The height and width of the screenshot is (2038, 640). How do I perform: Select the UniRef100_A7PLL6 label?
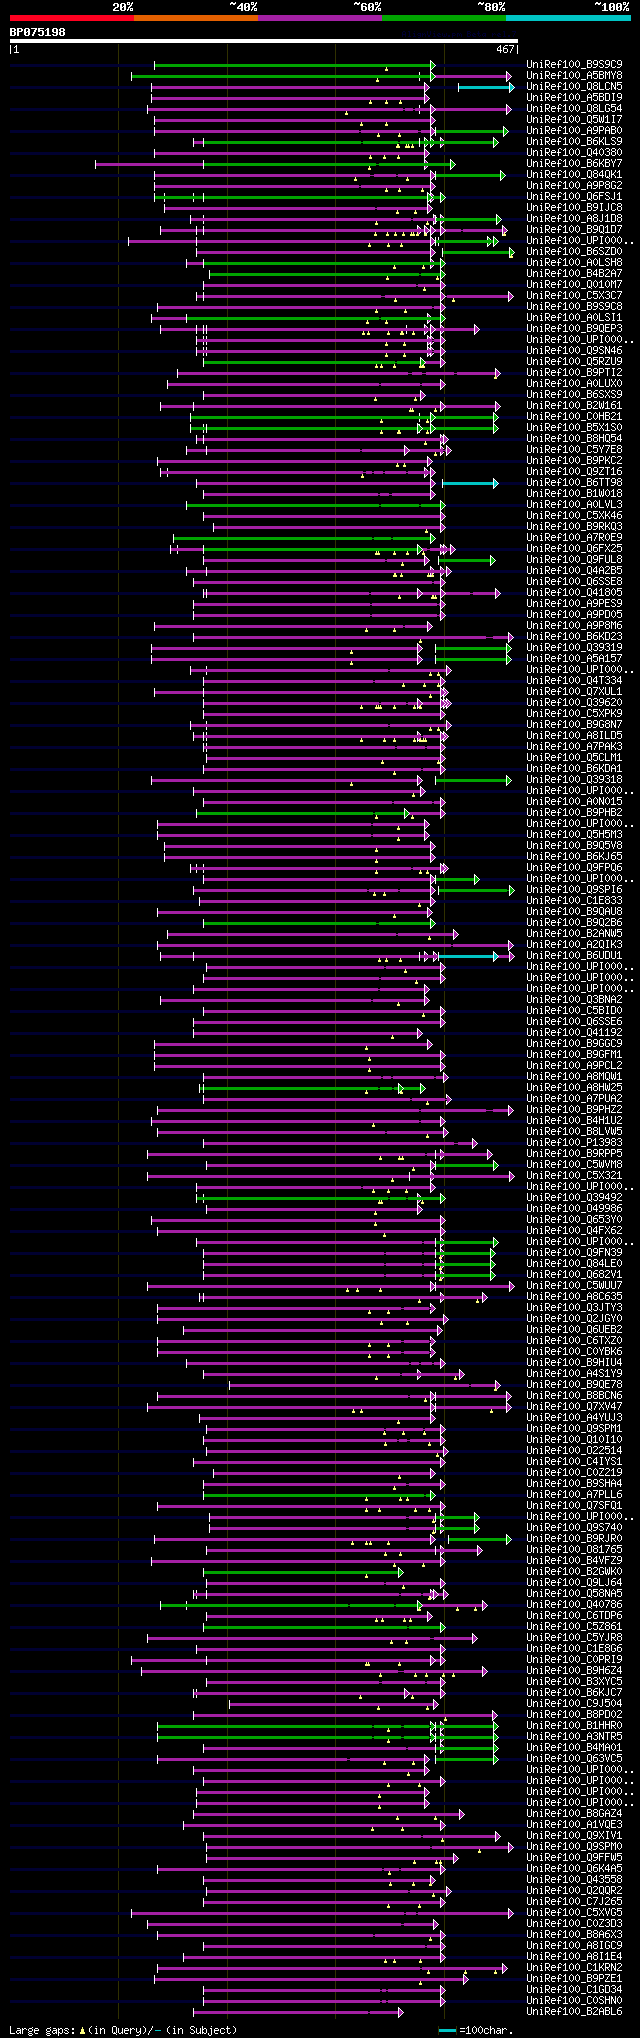(x=574, y=1494)
